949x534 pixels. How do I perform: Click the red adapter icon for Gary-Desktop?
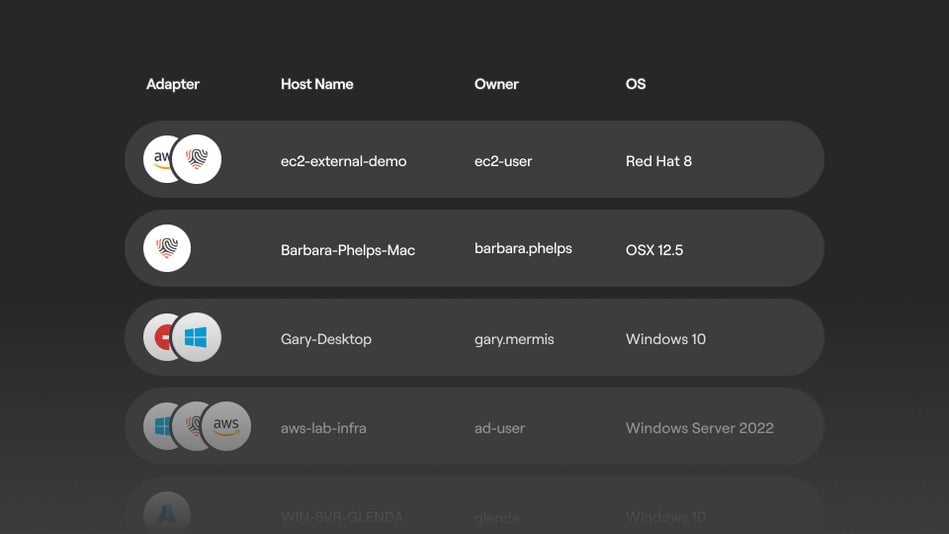point(158,338)
